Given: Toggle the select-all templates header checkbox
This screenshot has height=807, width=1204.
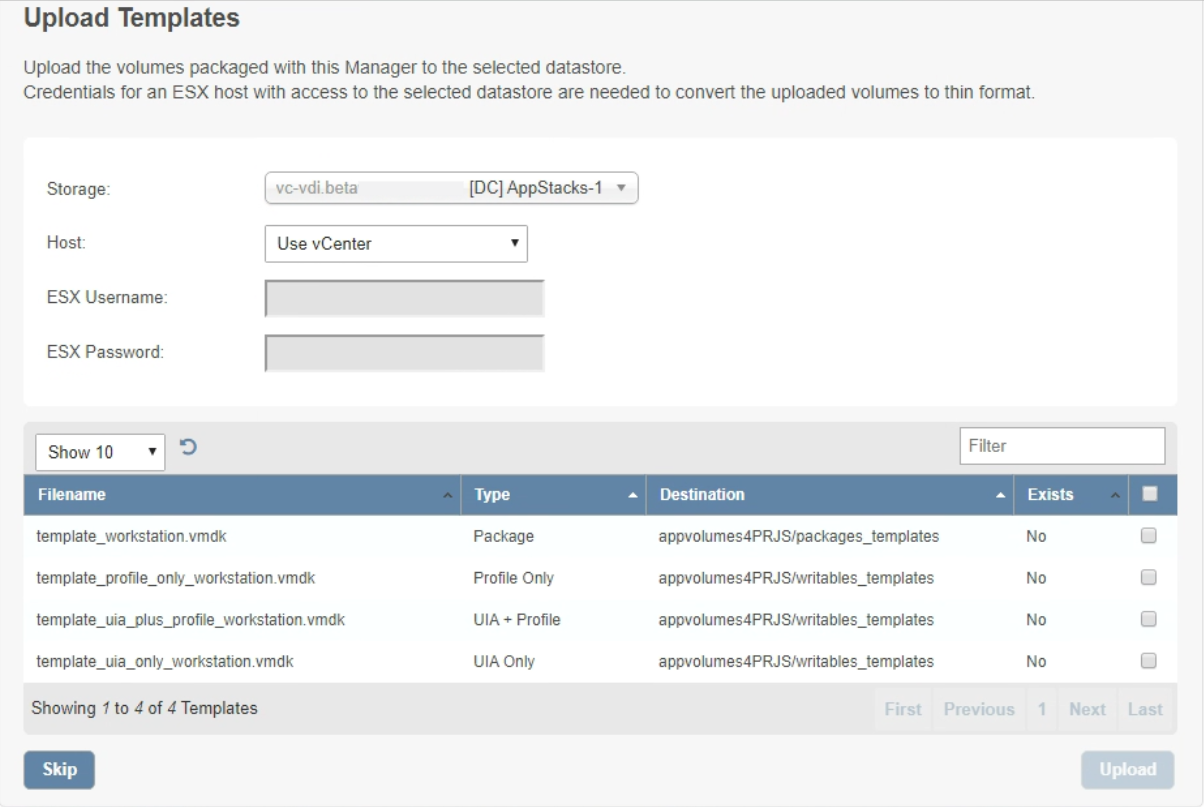Looking at the screenshot, I should point(1149,494).
